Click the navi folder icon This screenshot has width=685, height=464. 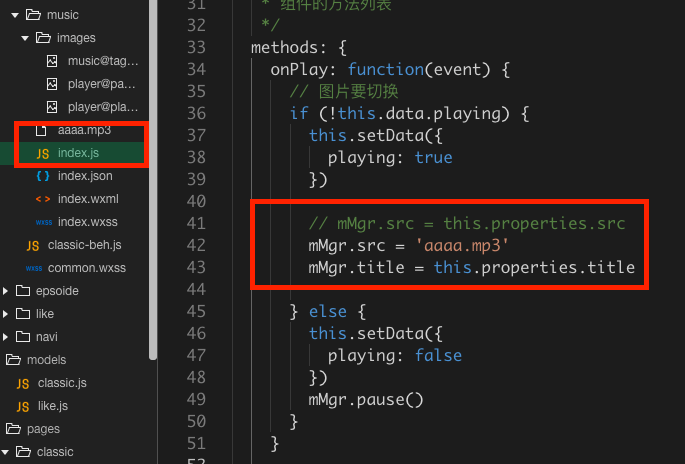(23, 337)
